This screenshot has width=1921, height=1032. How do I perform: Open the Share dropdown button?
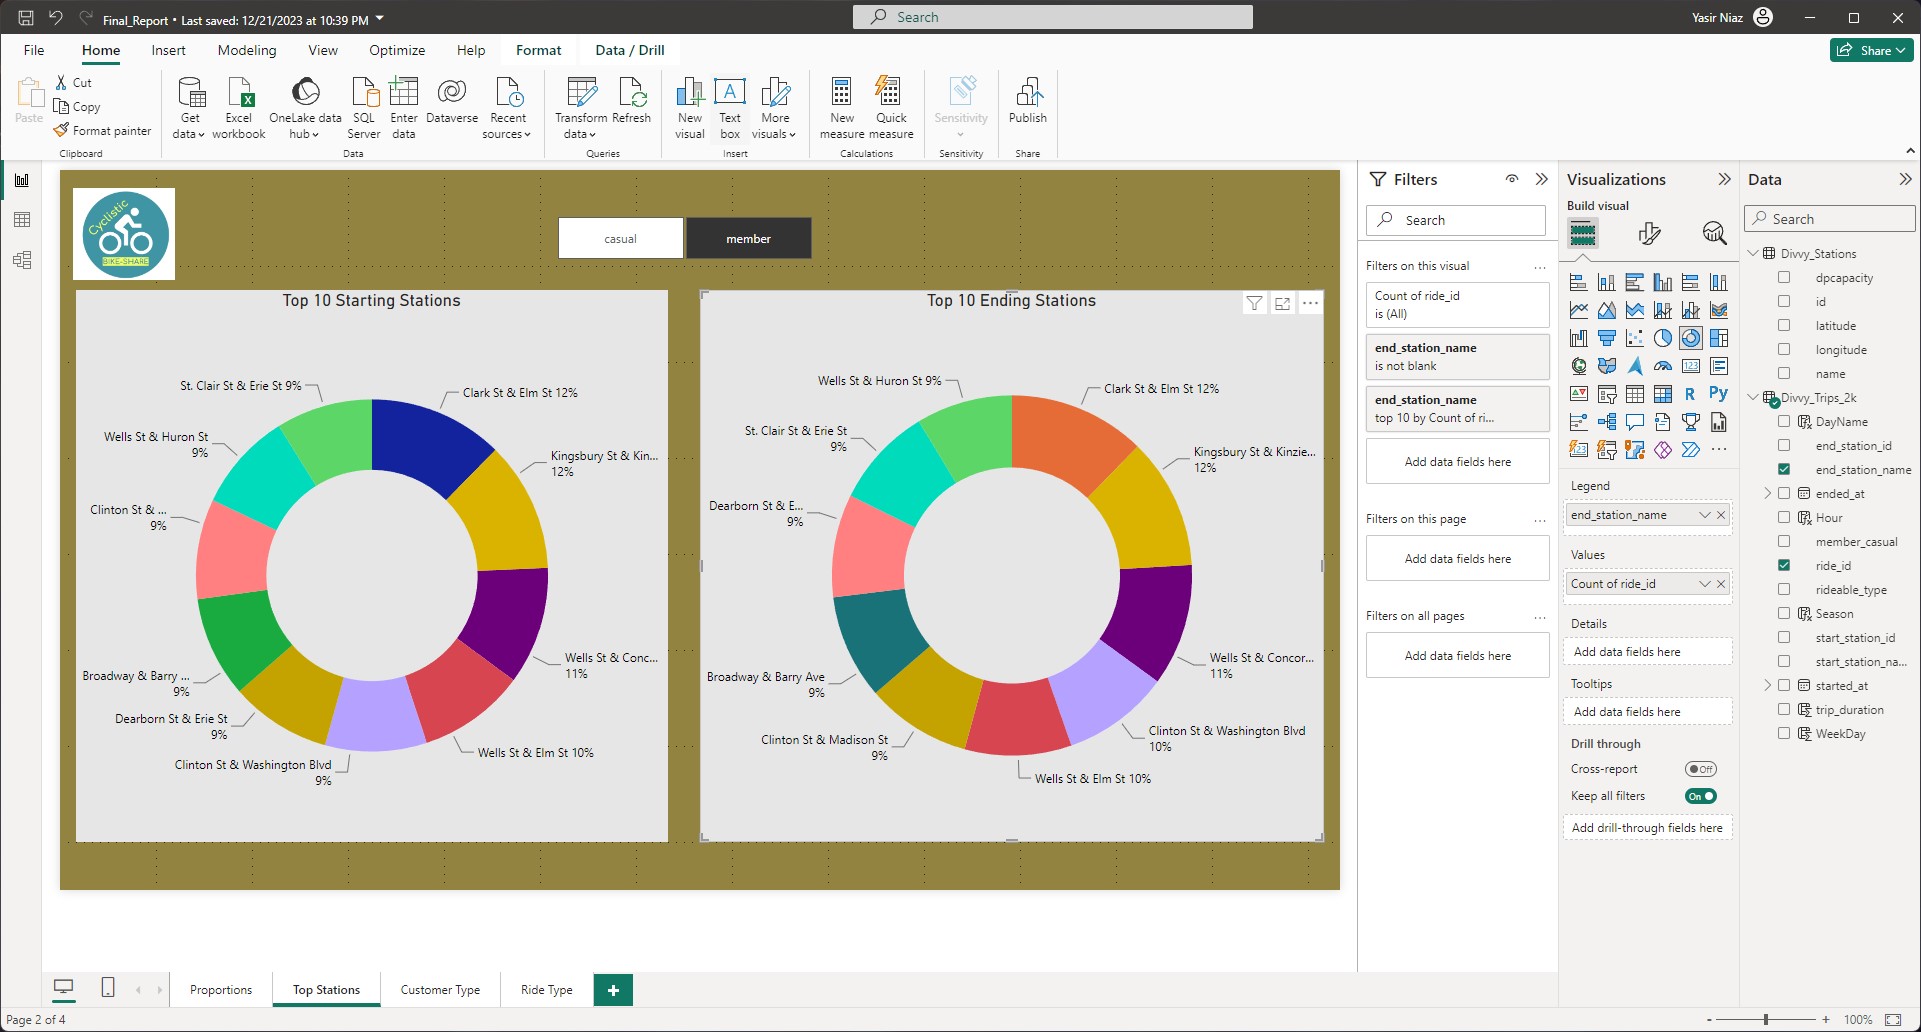pos(1872,50)
